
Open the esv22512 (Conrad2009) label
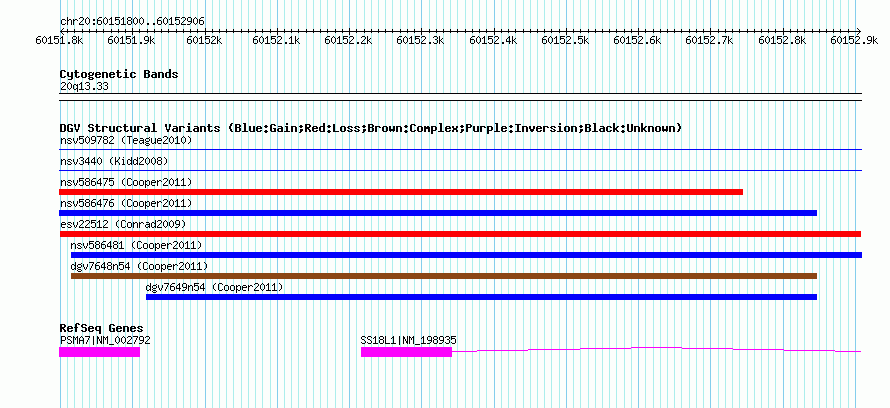point(123,224)
